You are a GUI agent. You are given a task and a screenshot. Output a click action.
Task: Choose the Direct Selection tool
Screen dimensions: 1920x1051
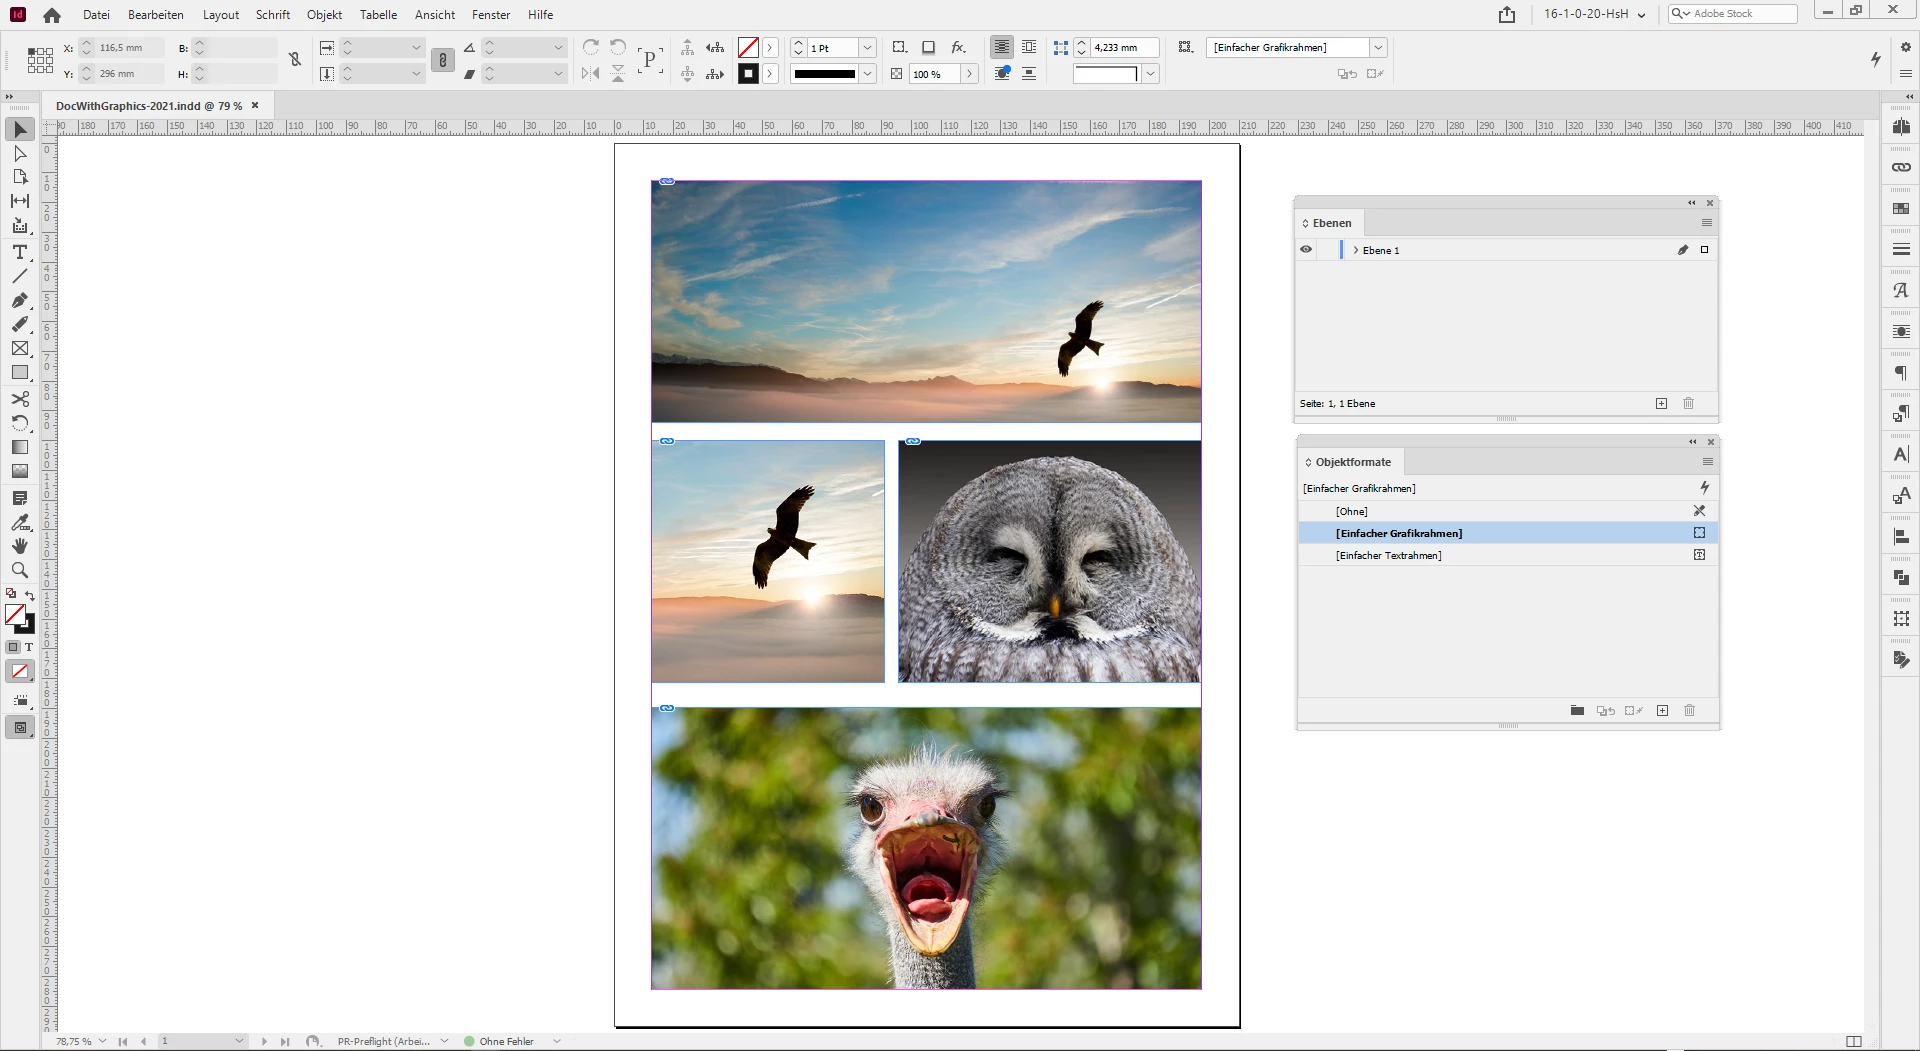20,154
